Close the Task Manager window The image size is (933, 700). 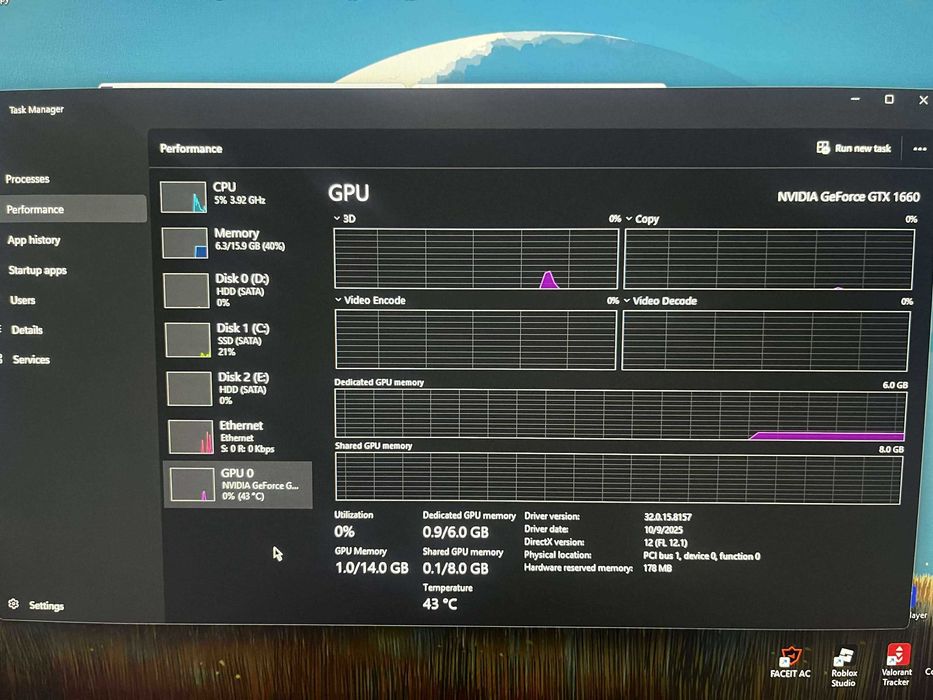(x=923, y=100)
